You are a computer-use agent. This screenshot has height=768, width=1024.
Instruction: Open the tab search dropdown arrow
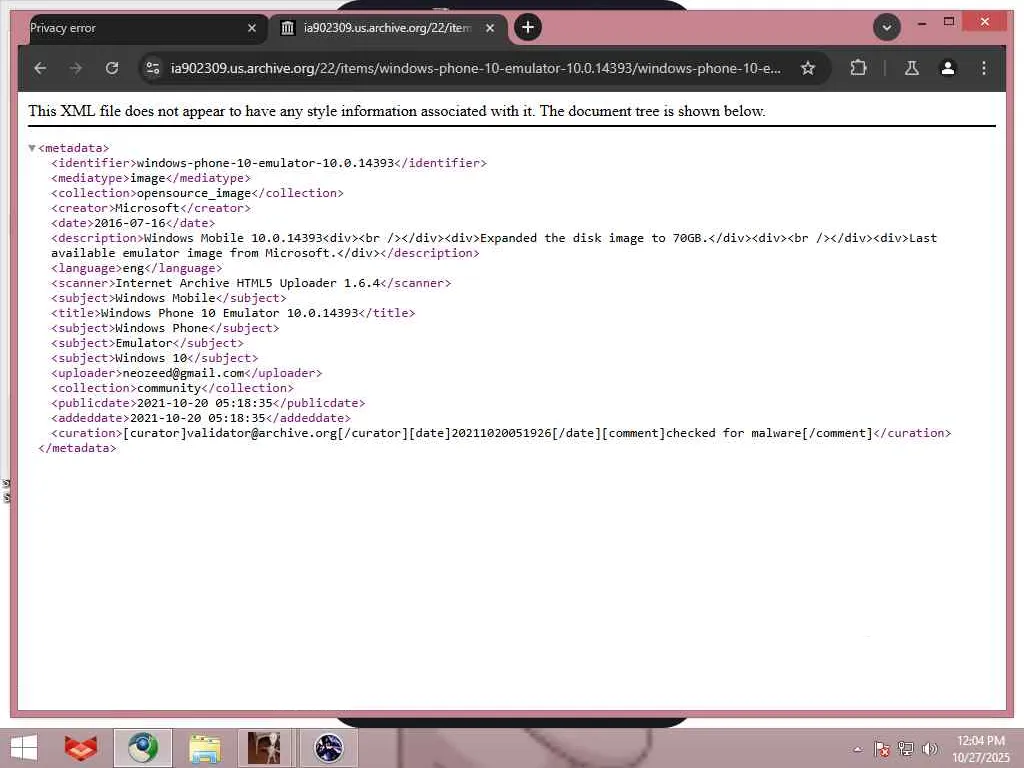click(887, 27)
